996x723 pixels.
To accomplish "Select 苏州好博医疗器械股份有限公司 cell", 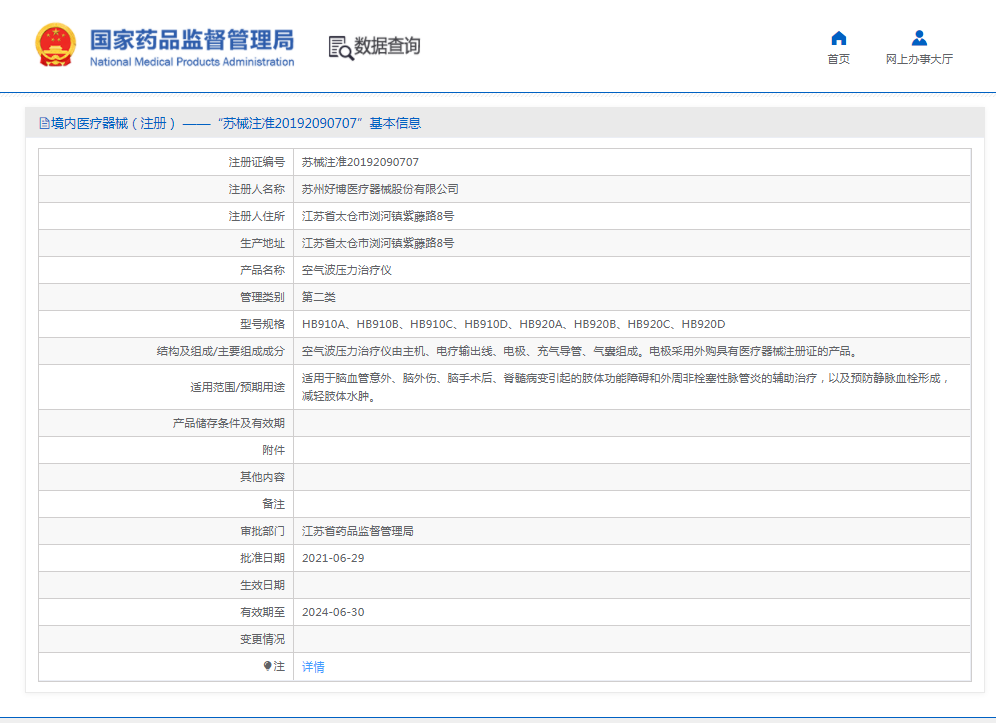I will coord(380,189).
